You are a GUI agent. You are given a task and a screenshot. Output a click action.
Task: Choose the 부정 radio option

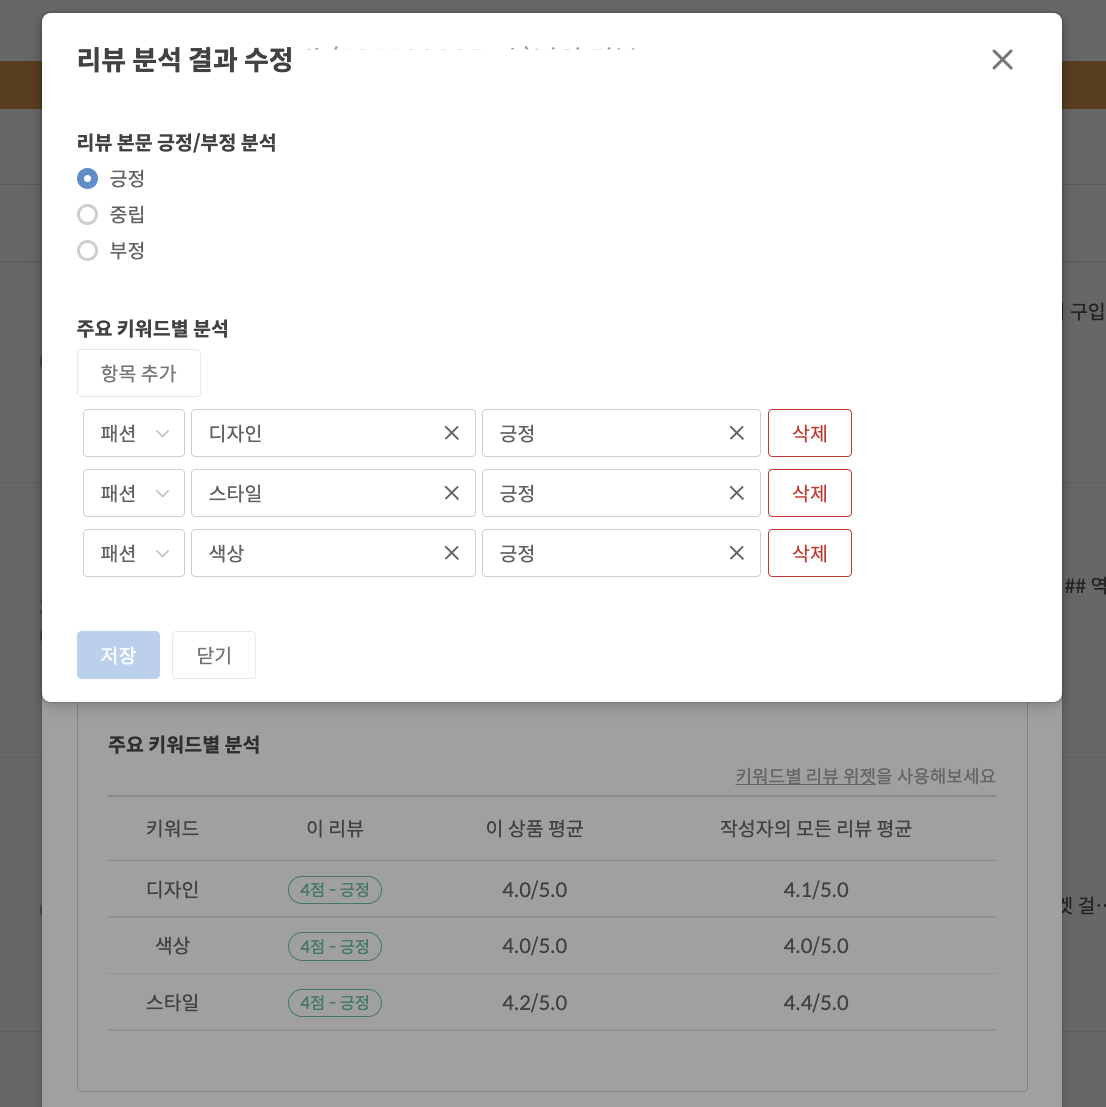[x=88, y=251]
